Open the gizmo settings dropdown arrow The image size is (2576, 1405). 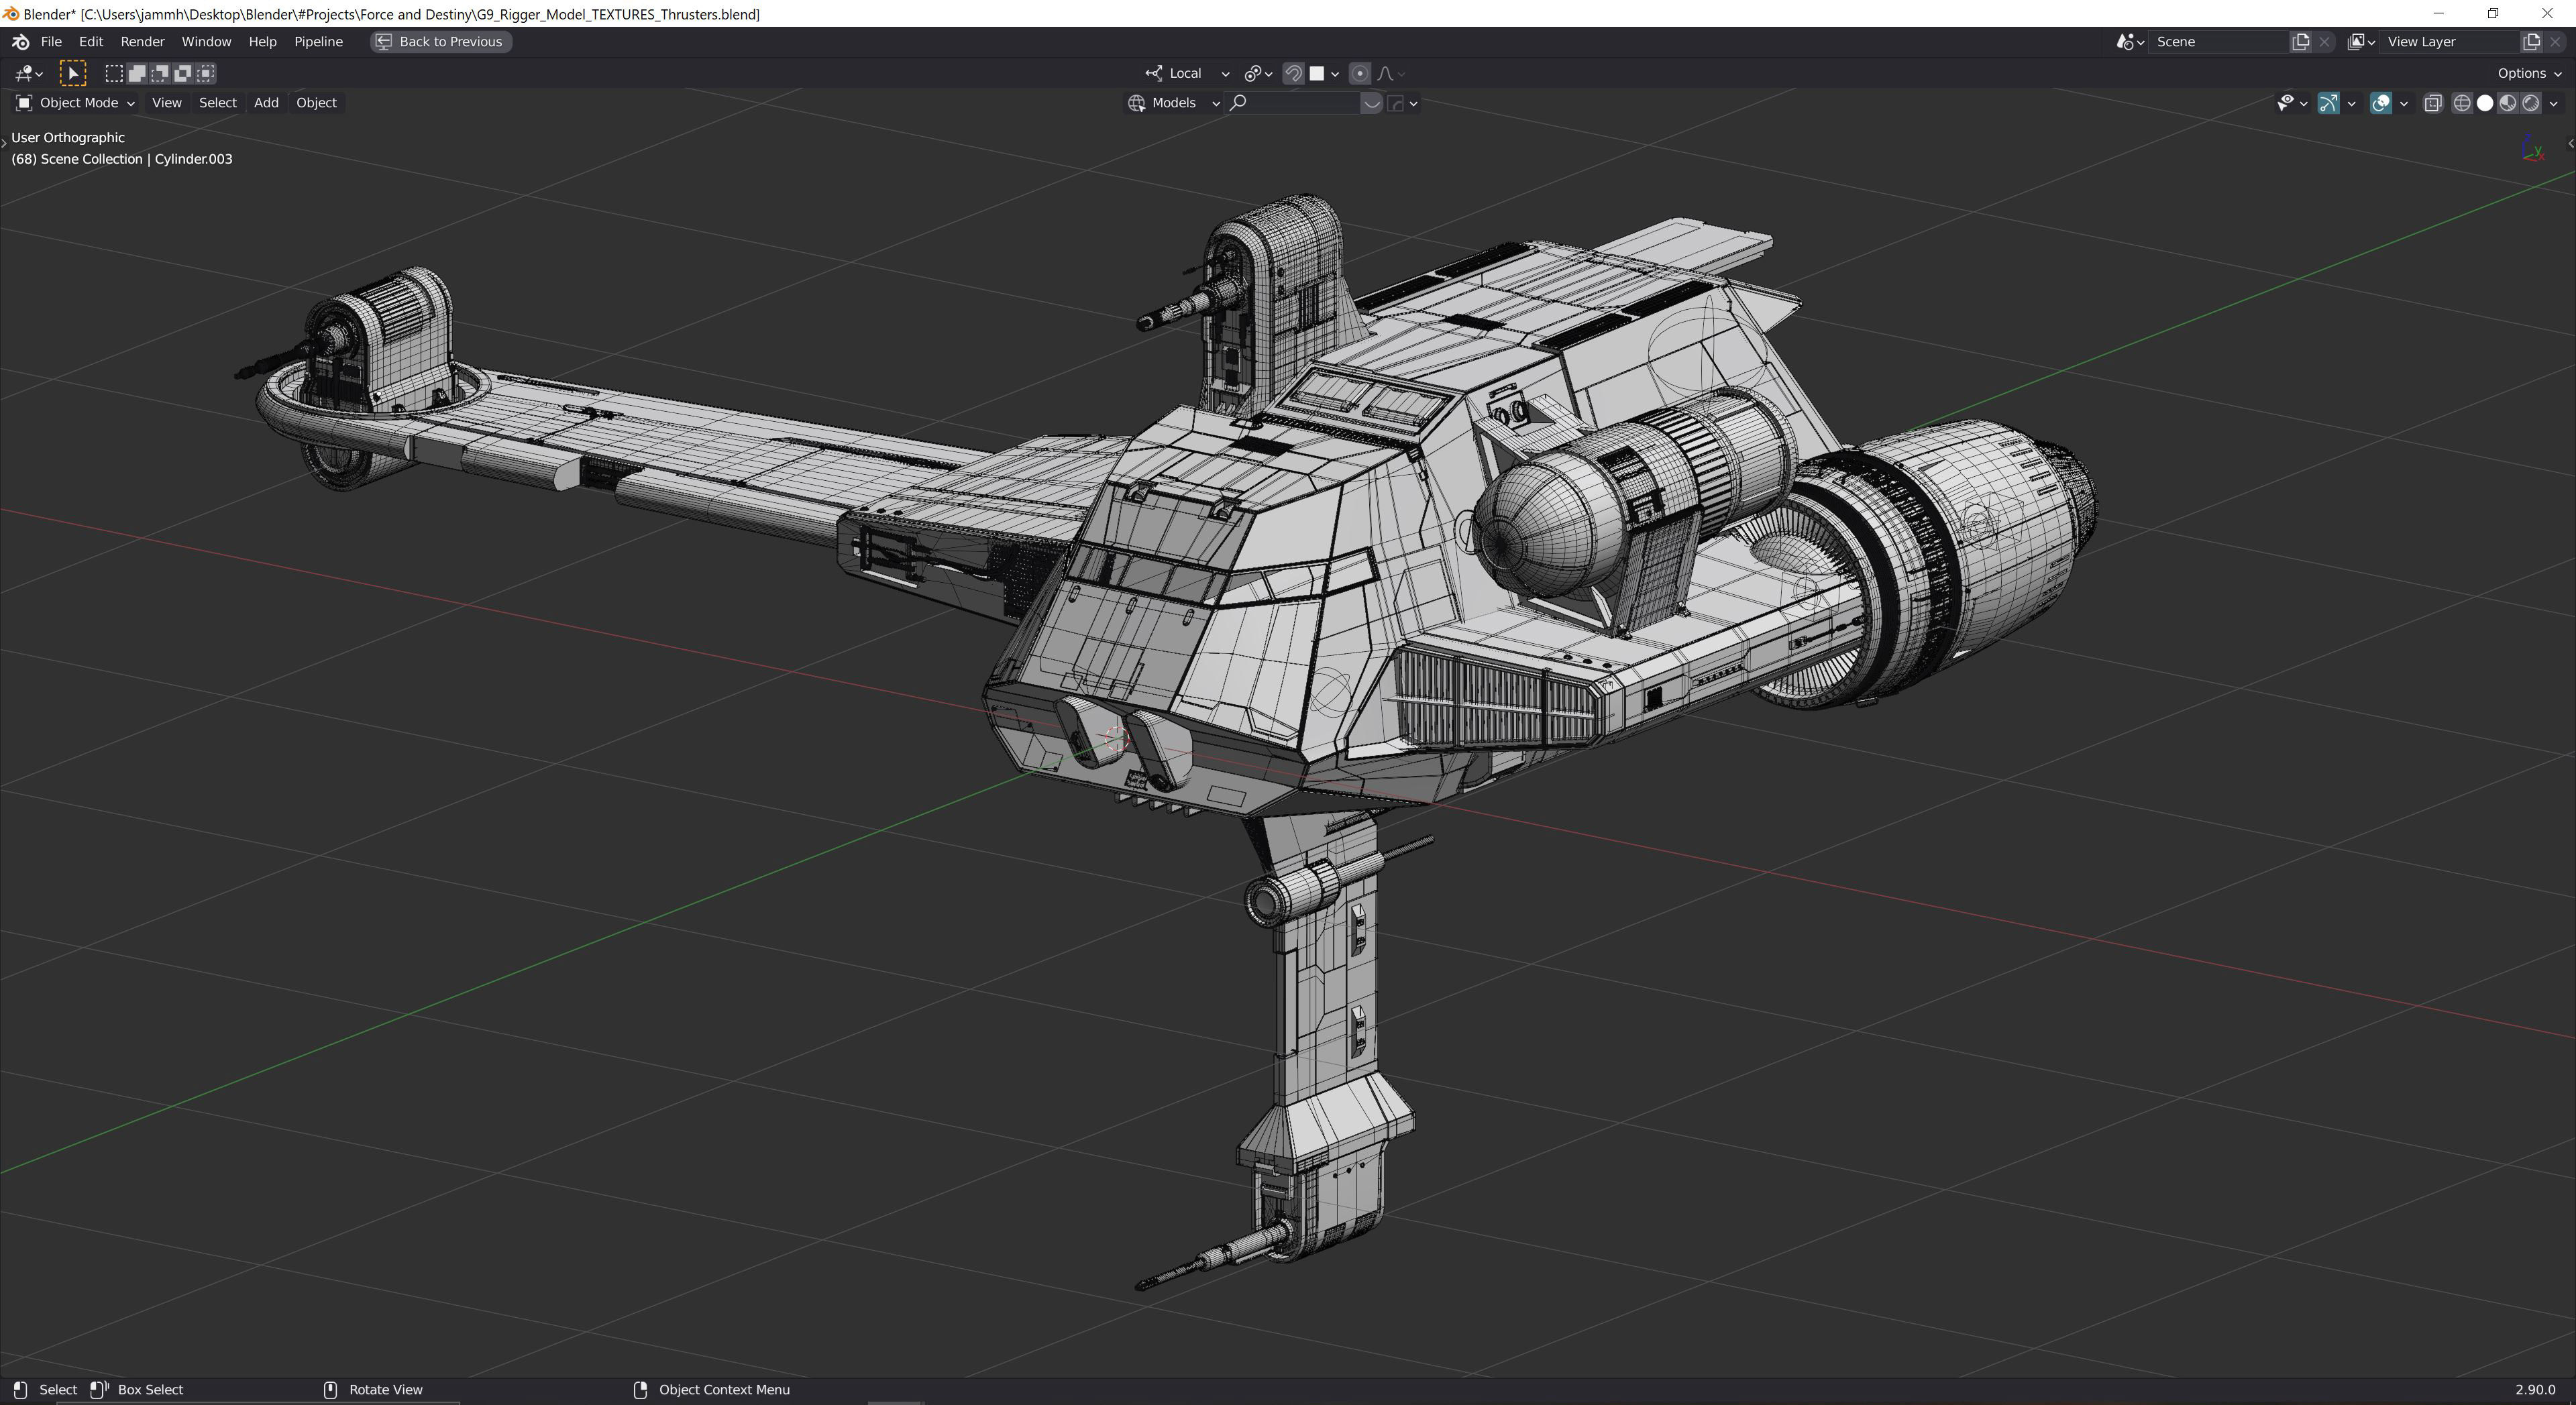[2351, 103]
